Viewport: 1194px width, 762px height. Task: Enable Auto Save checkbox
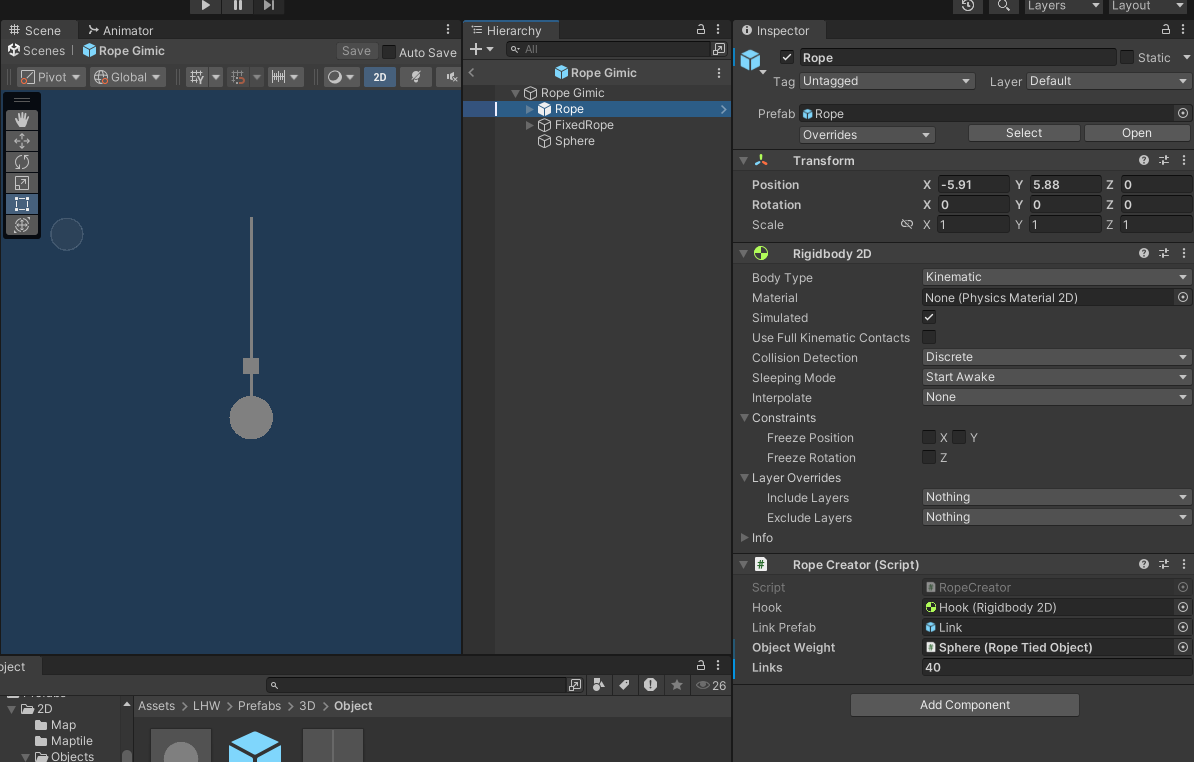pos(389,52)
